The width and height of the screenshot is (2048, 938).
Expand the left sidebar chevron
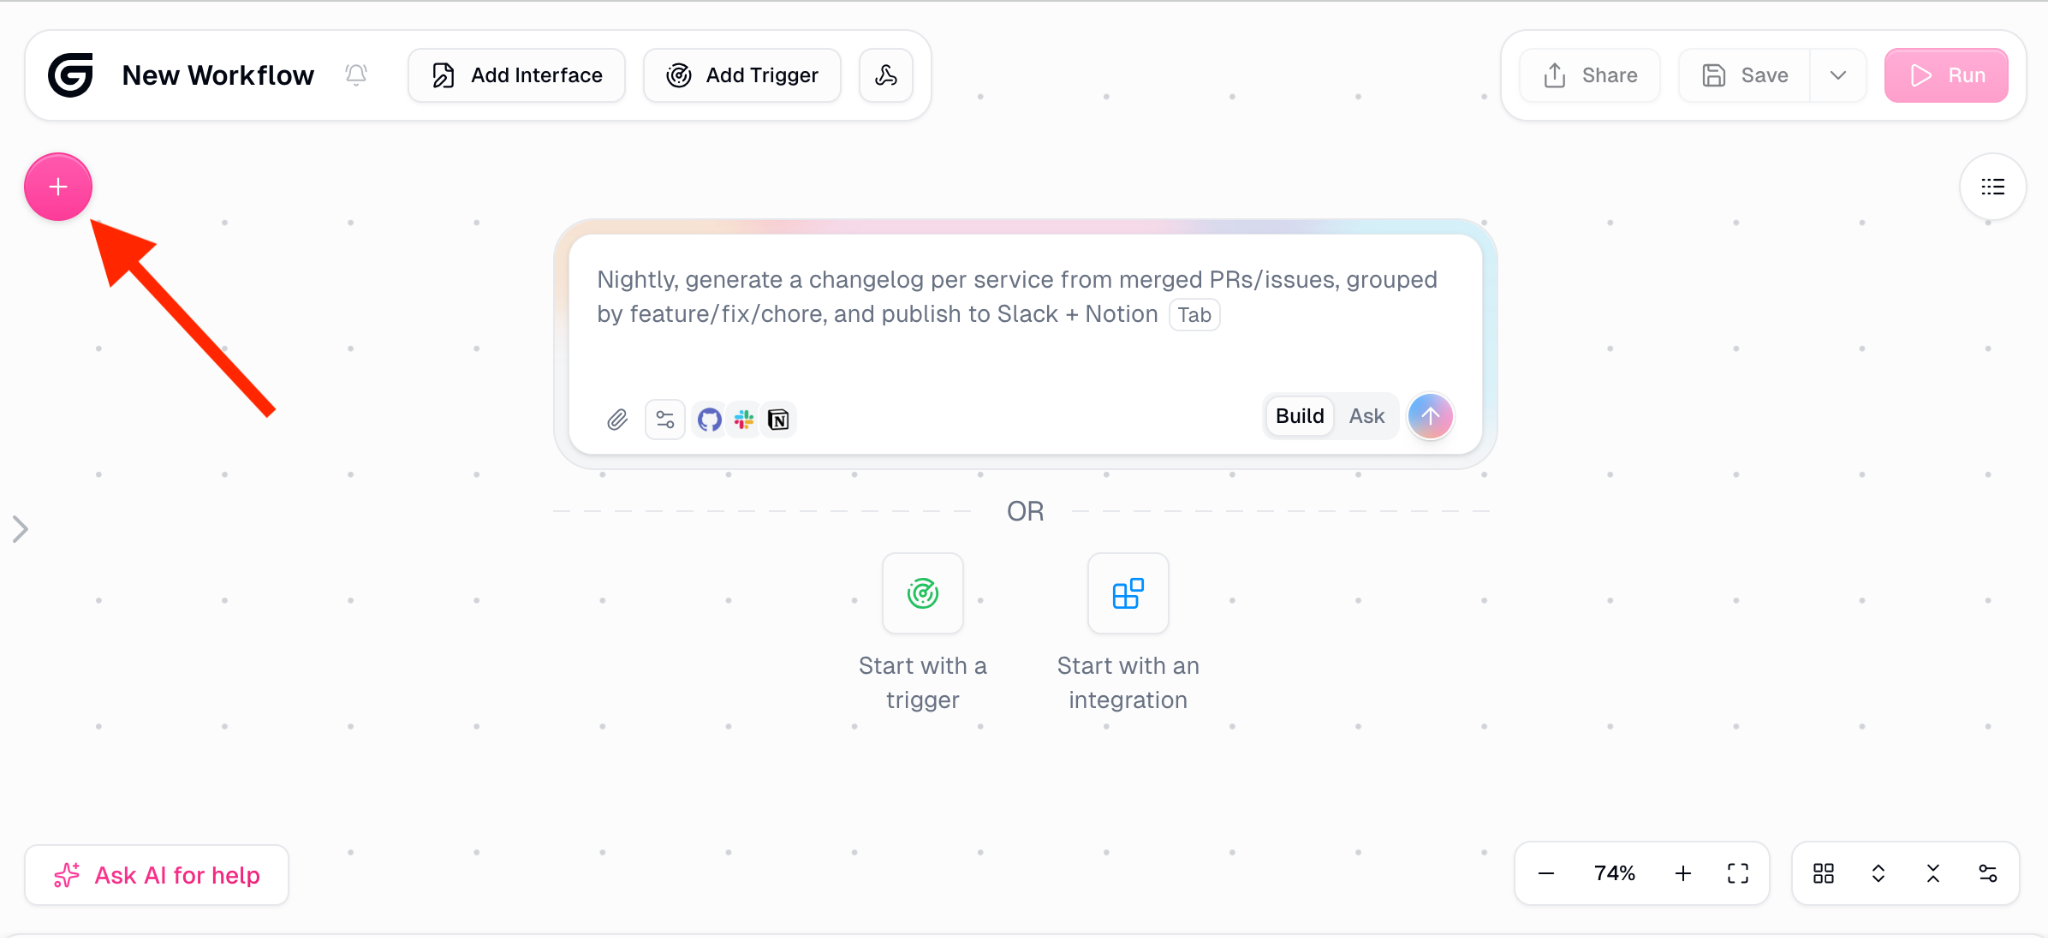pyautogui.click(x=20, y=529)
